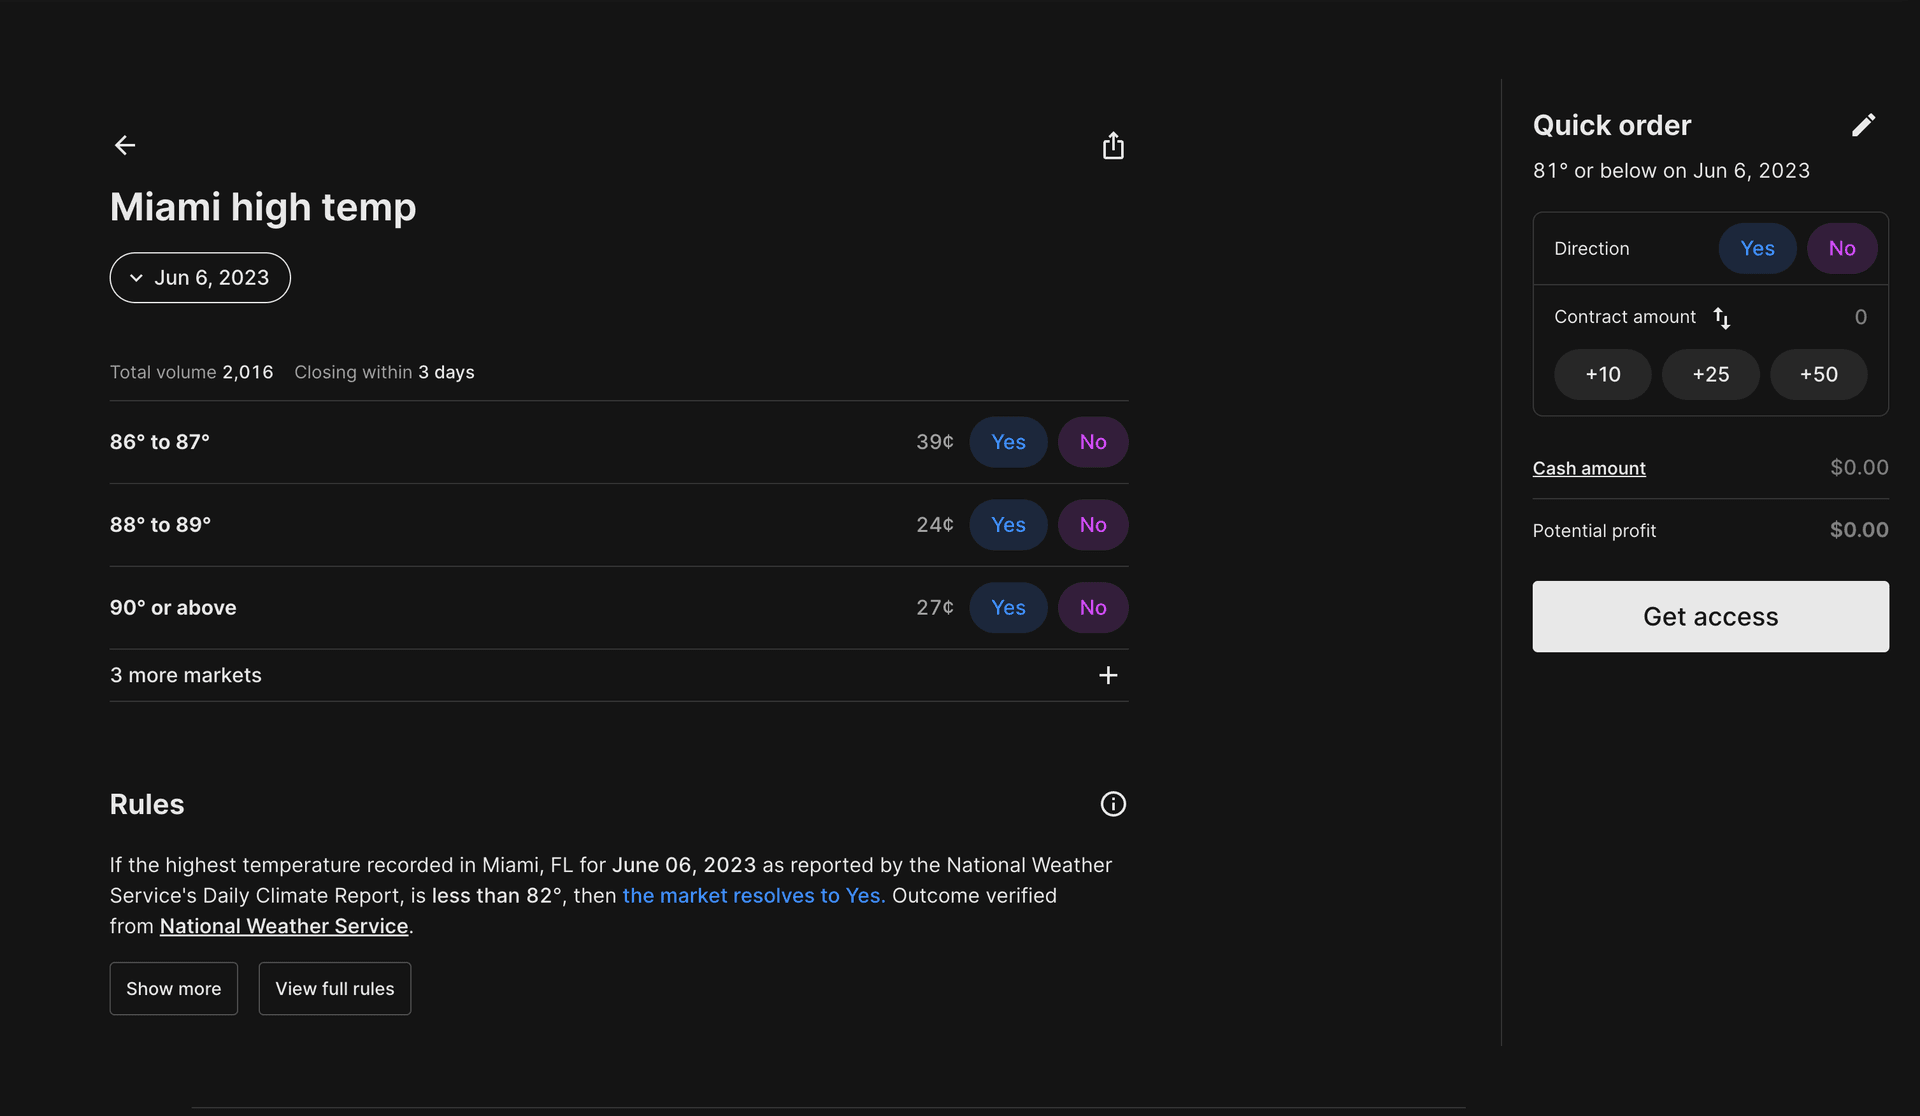The image size is (1920, 1116).
Task: Click the Rules info icon
Action: click(1113, 804)
